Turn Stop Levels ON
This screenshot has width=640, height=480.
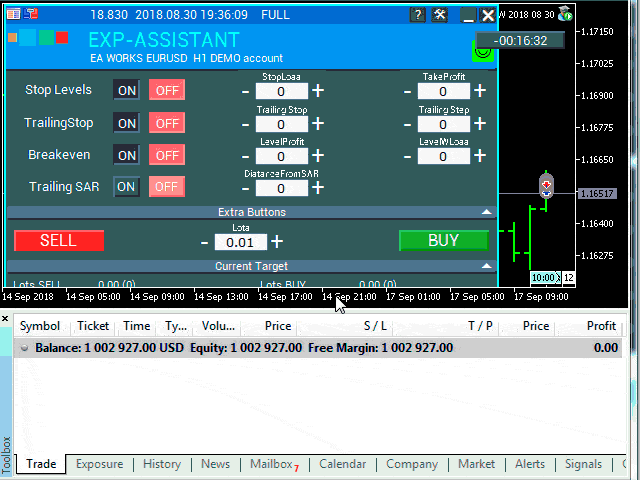[x=126, y=90]
